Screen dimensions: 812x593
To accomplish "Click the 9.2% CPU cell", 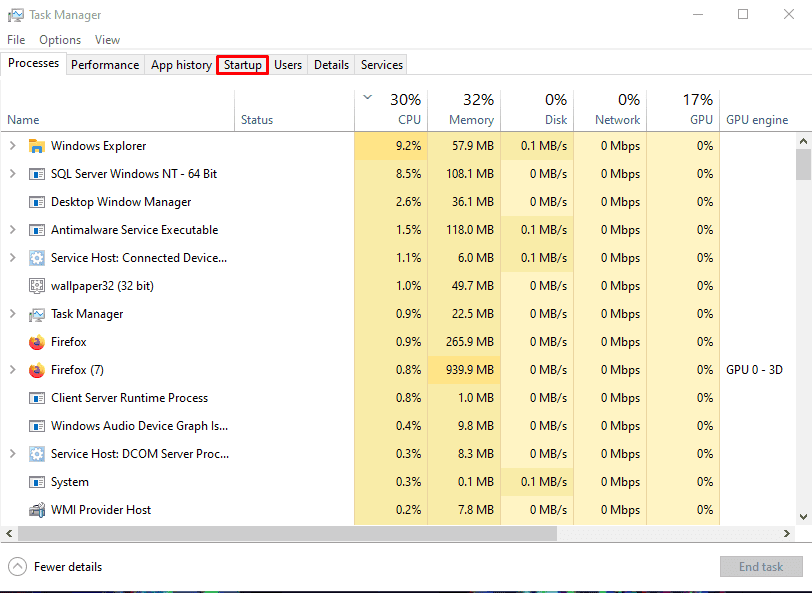I will coord(391,146).
